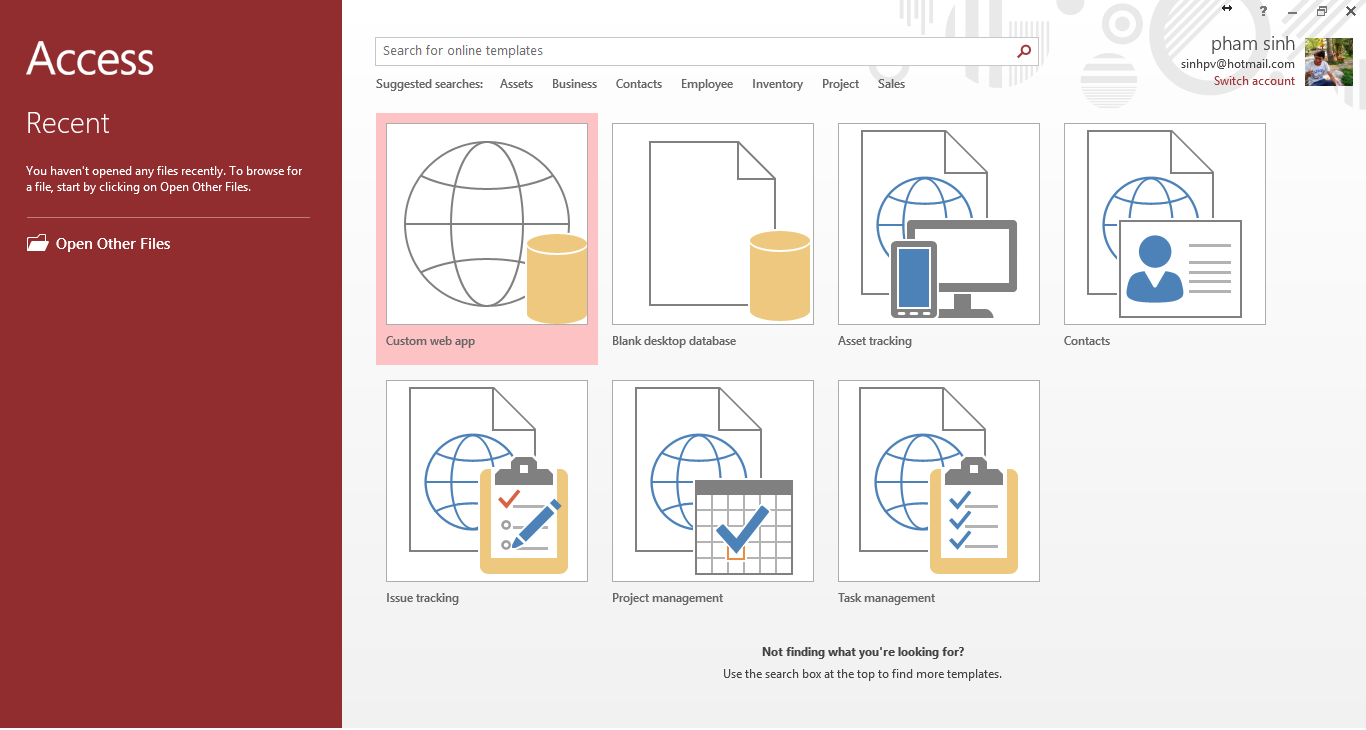Click the Open Other Files link

point(113,244)
